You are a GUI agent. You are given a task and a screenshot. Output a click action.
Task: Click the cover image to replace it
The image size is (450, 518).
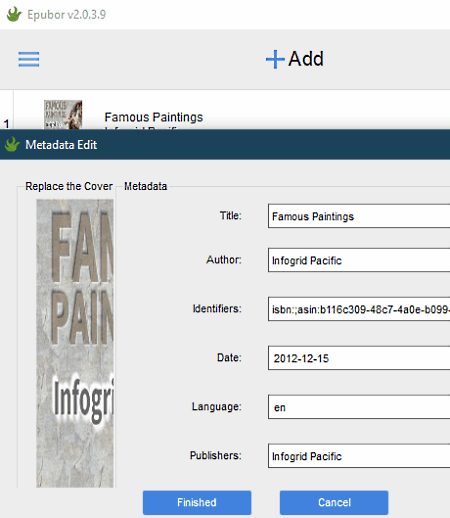(75, 343)
